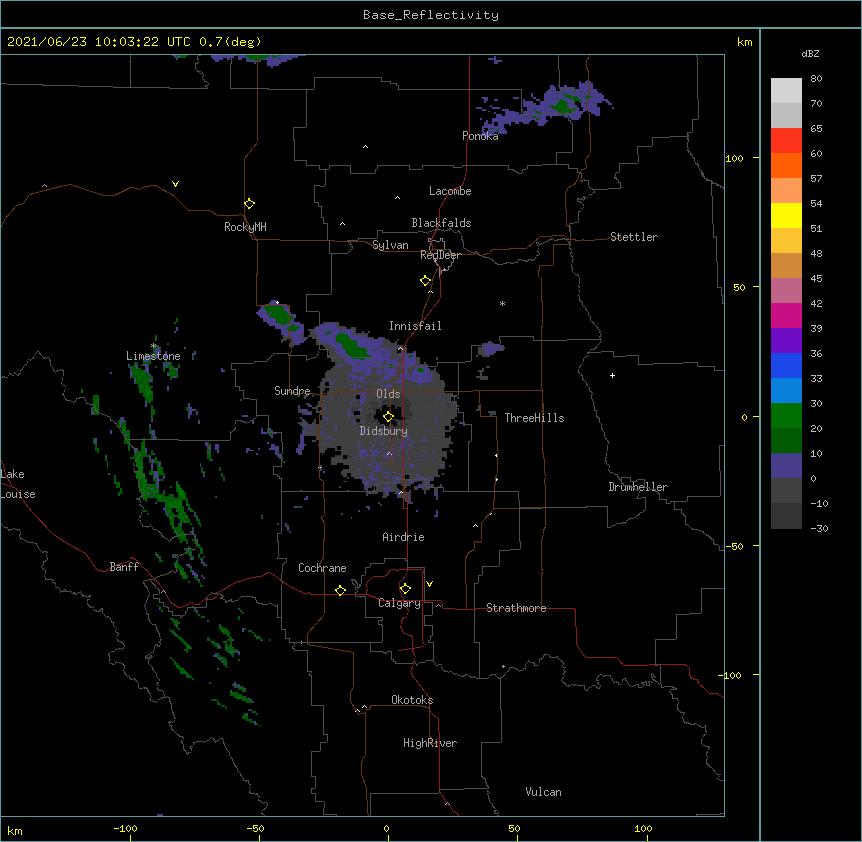Click the Drumheller map label
862x842 pixels.
point(638,487)
